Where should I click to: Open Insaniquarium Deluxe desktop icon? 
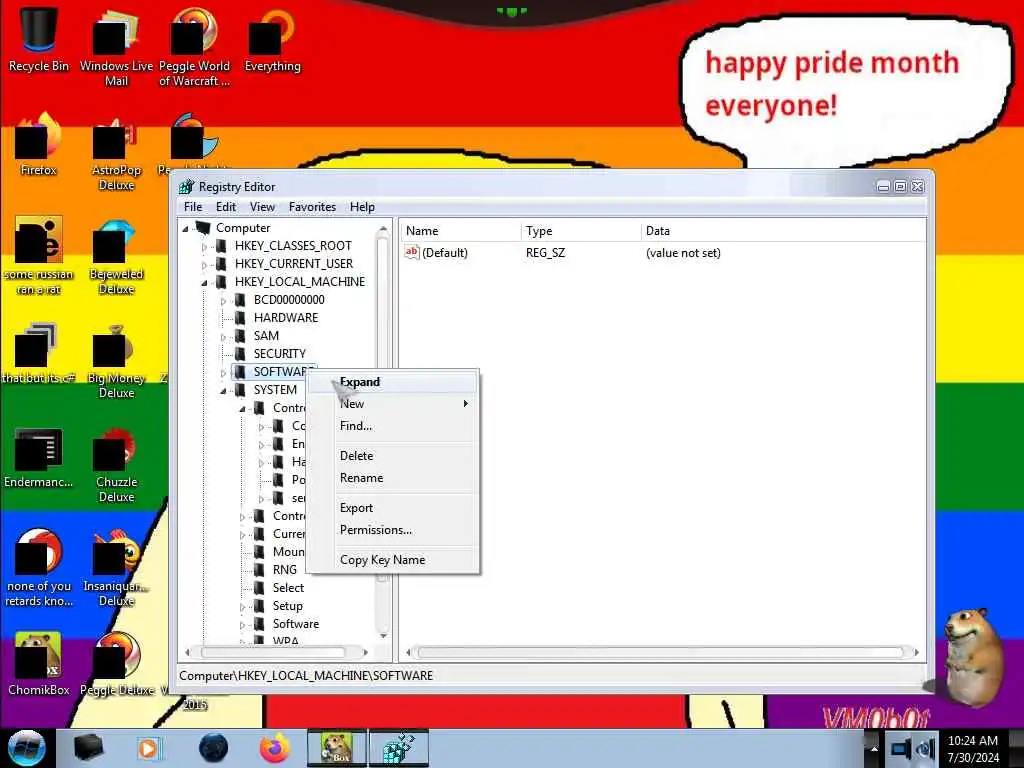[116, 568]
